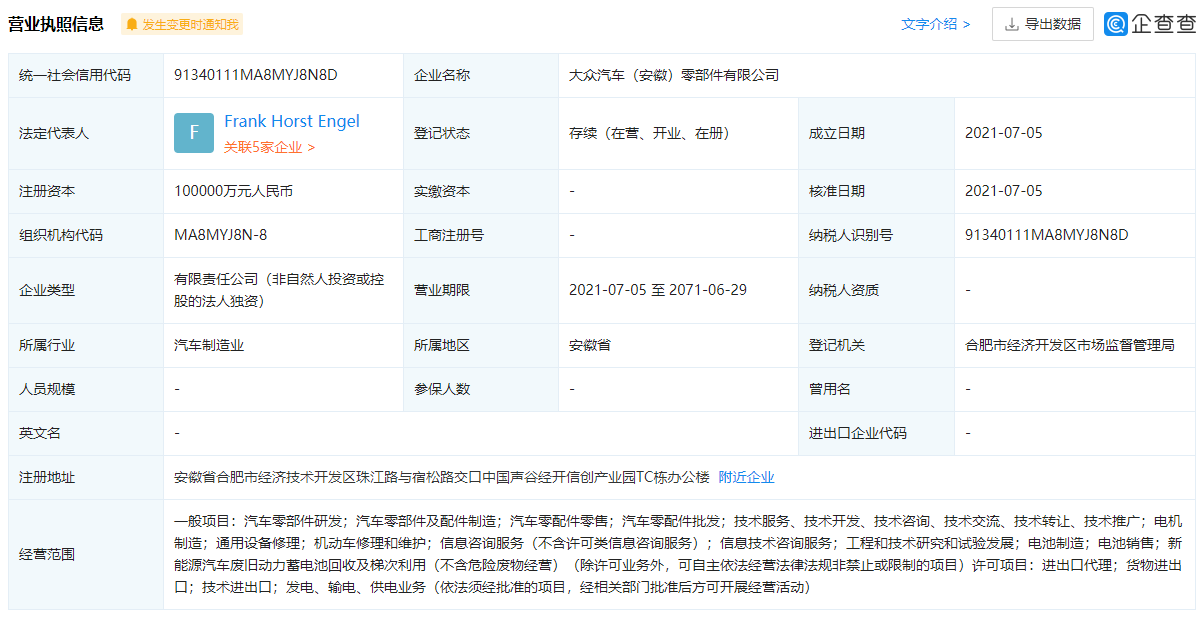Click the business scope paragraph starting 一般项目
The height and width of the screenshot is (618, 1204).
click(x=678, y=554)
